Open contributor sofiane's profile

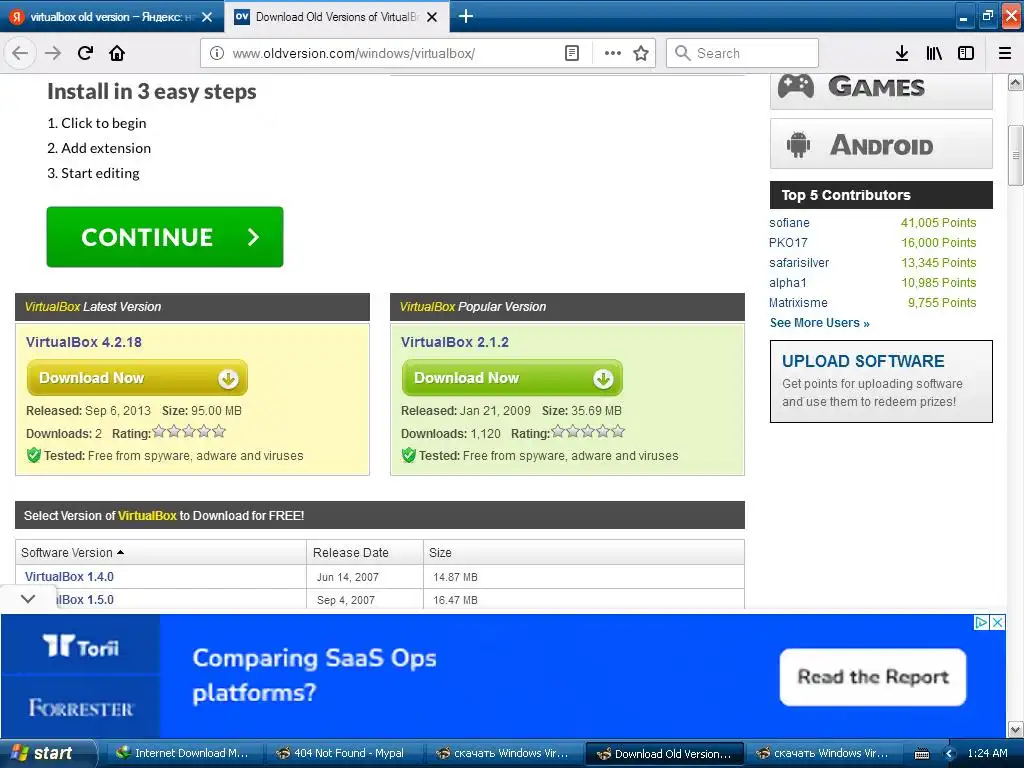789,223
